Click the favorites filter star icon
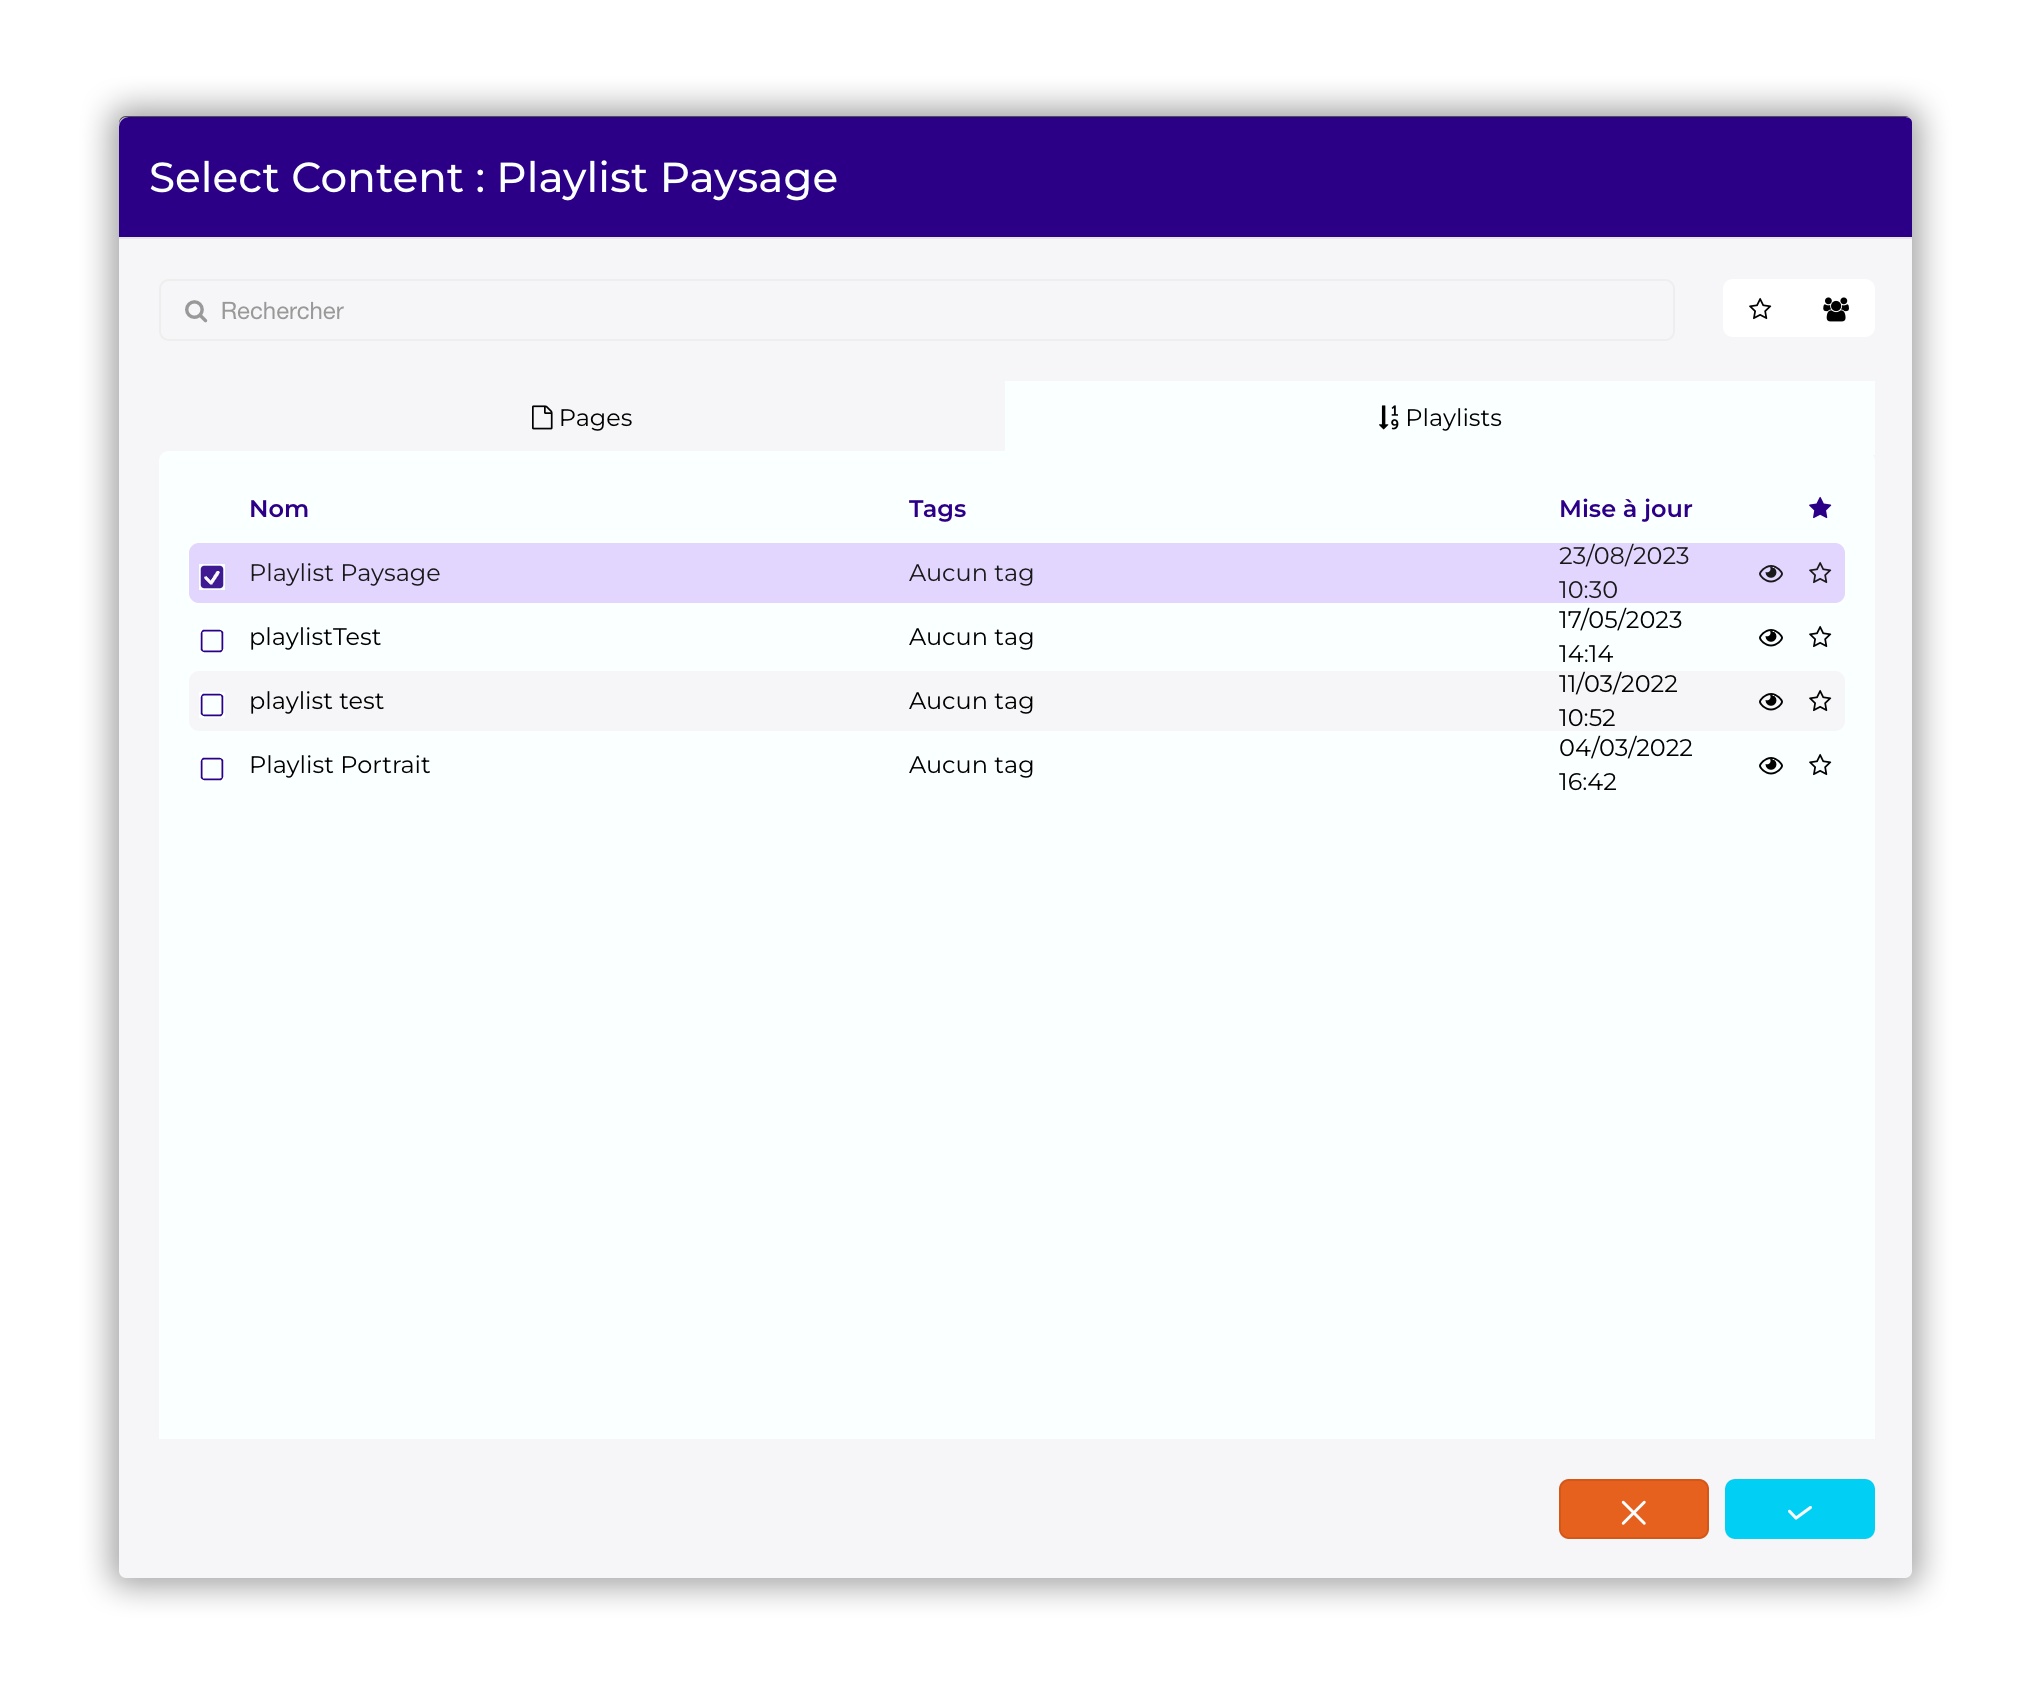This screenshot has width=2036, height=1698. pos(1760,309)
